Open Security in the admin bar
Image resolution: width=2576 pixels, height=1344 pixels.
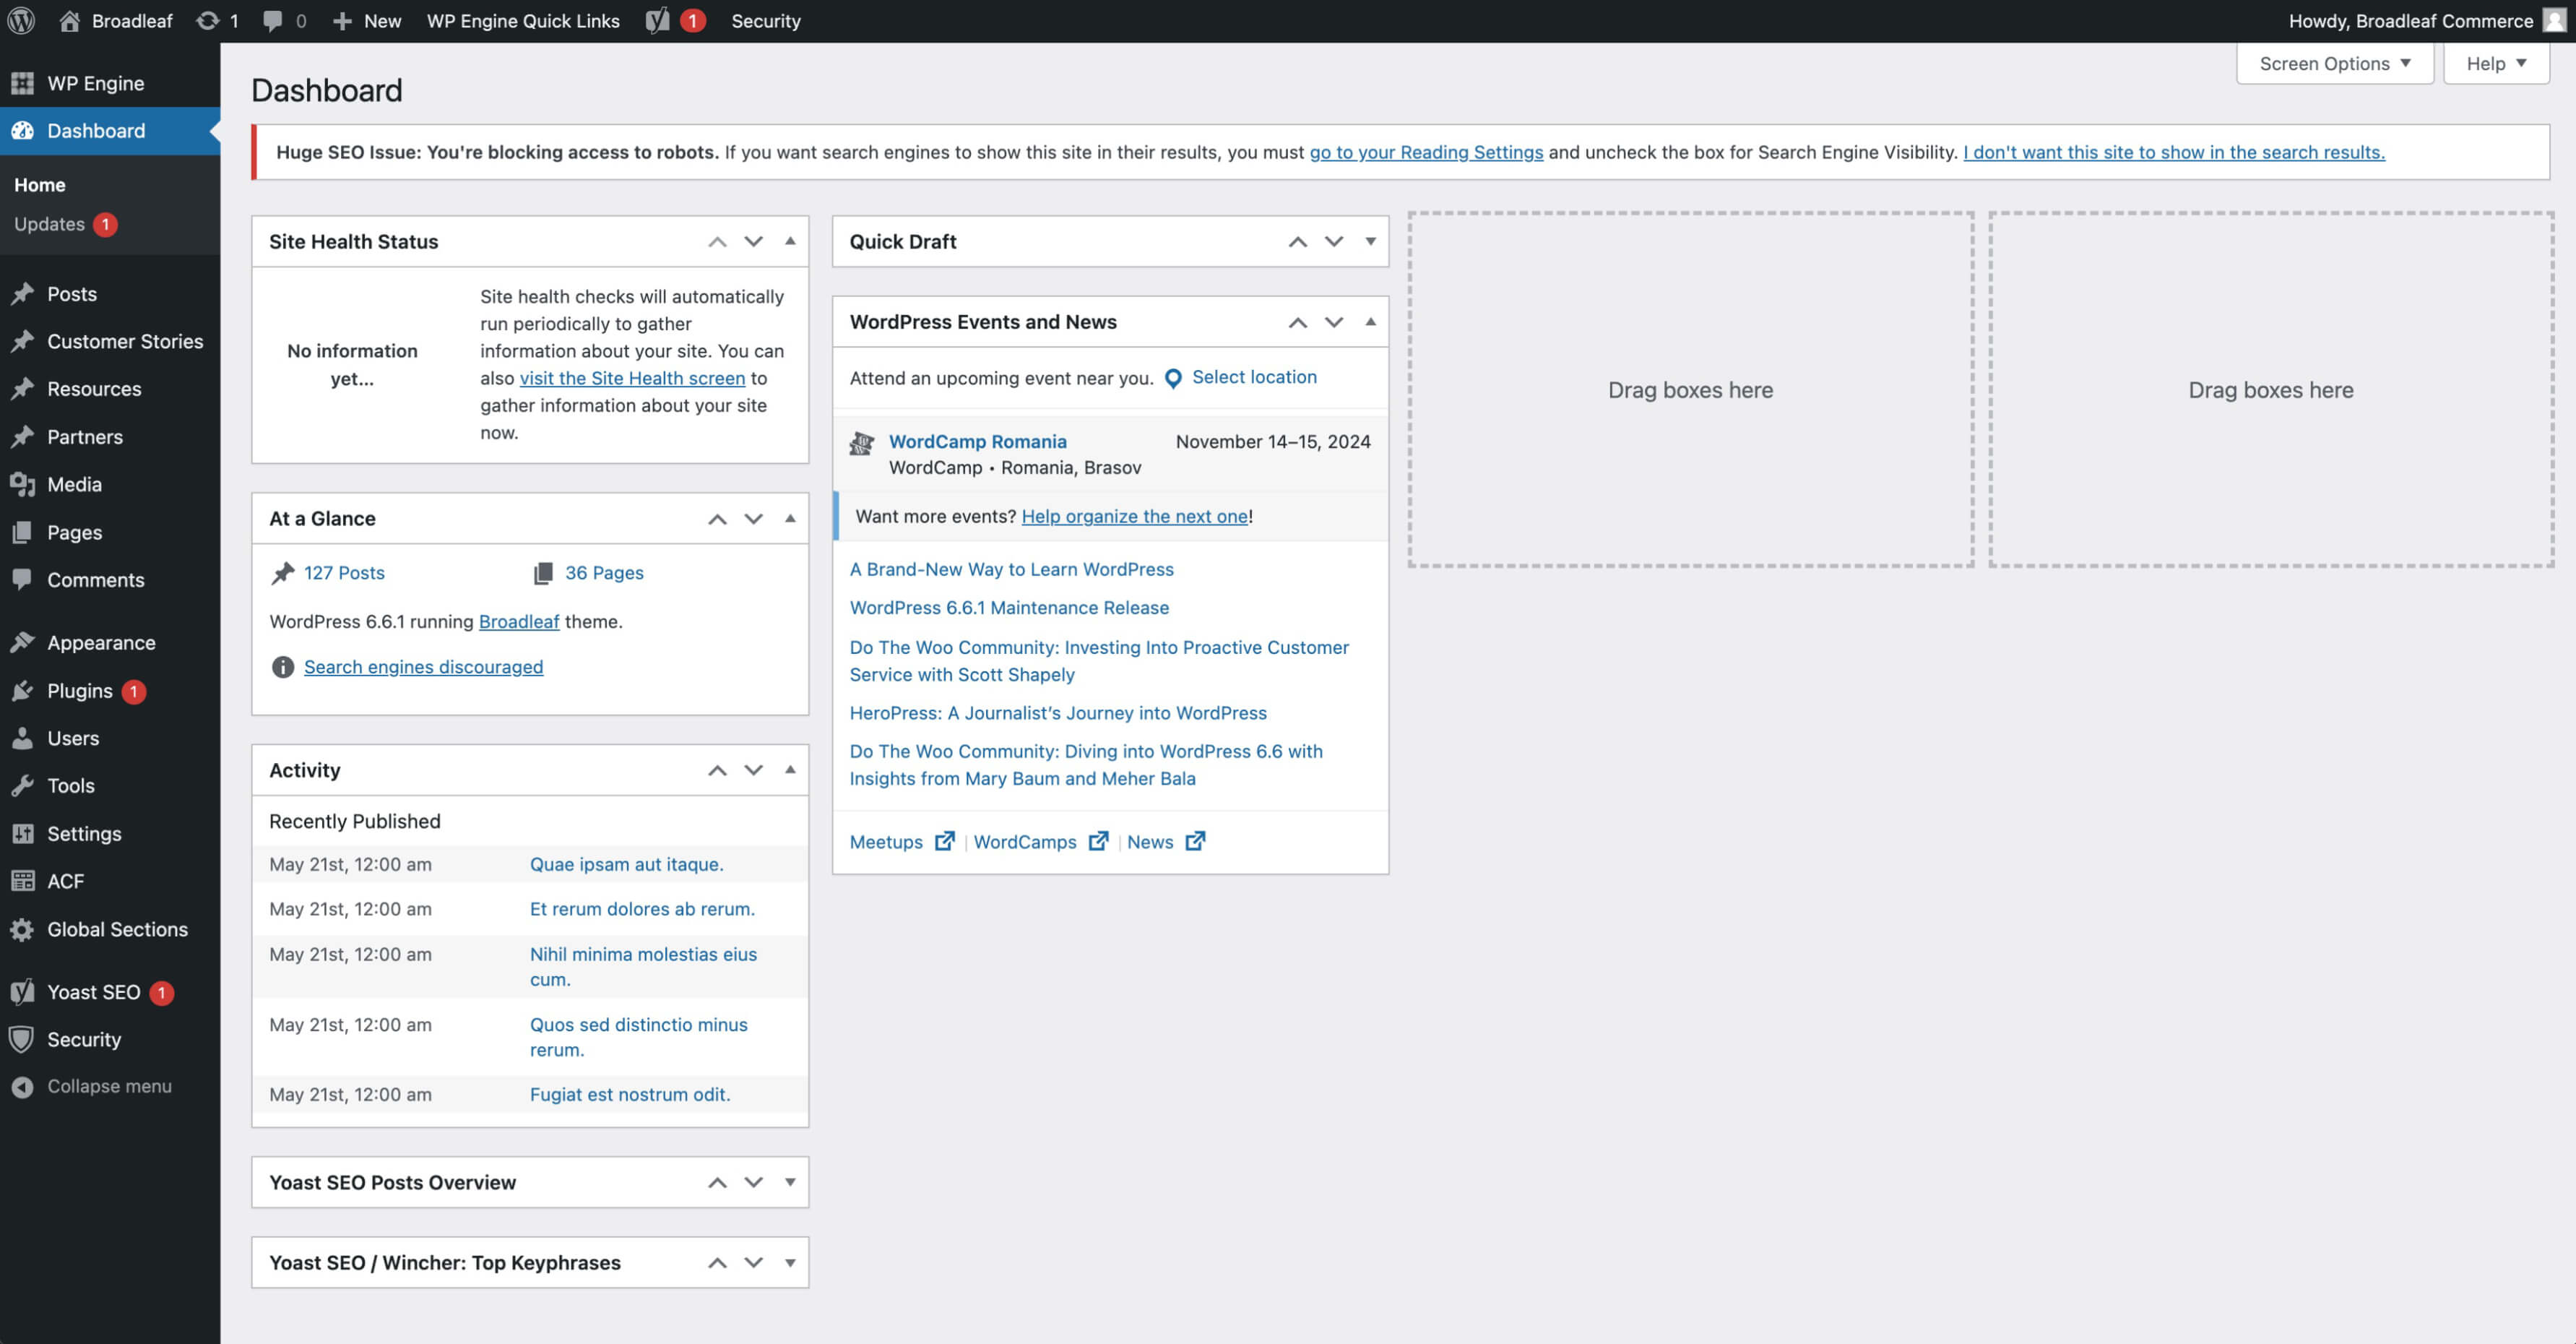[766, 20]
